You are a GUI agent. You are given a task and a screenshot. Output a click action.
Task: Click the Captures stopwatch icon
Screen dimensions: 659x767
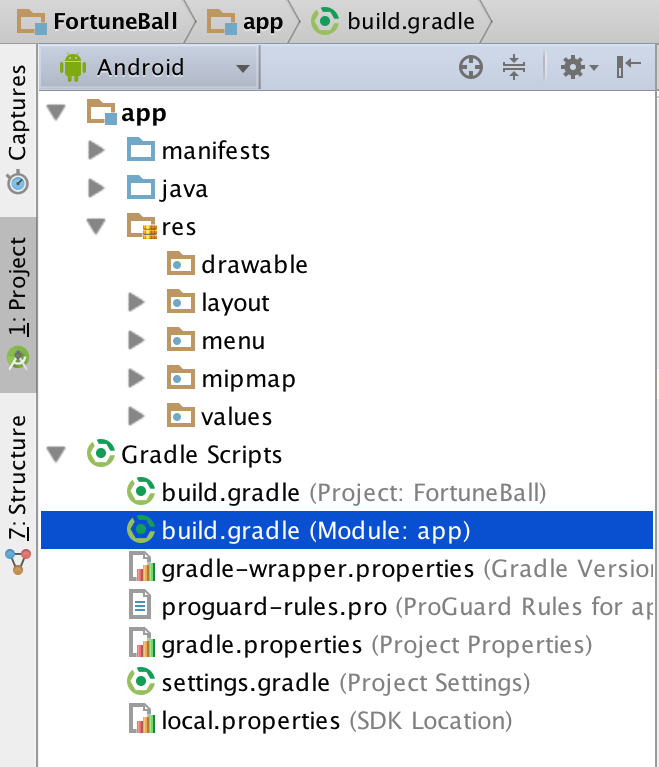point(18,182)
